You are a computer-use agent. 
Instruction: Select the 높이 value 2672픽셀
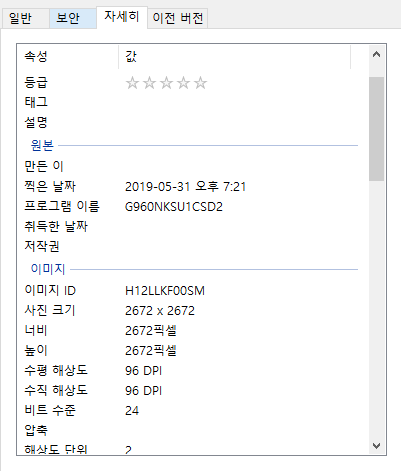(x=151, y=351)
